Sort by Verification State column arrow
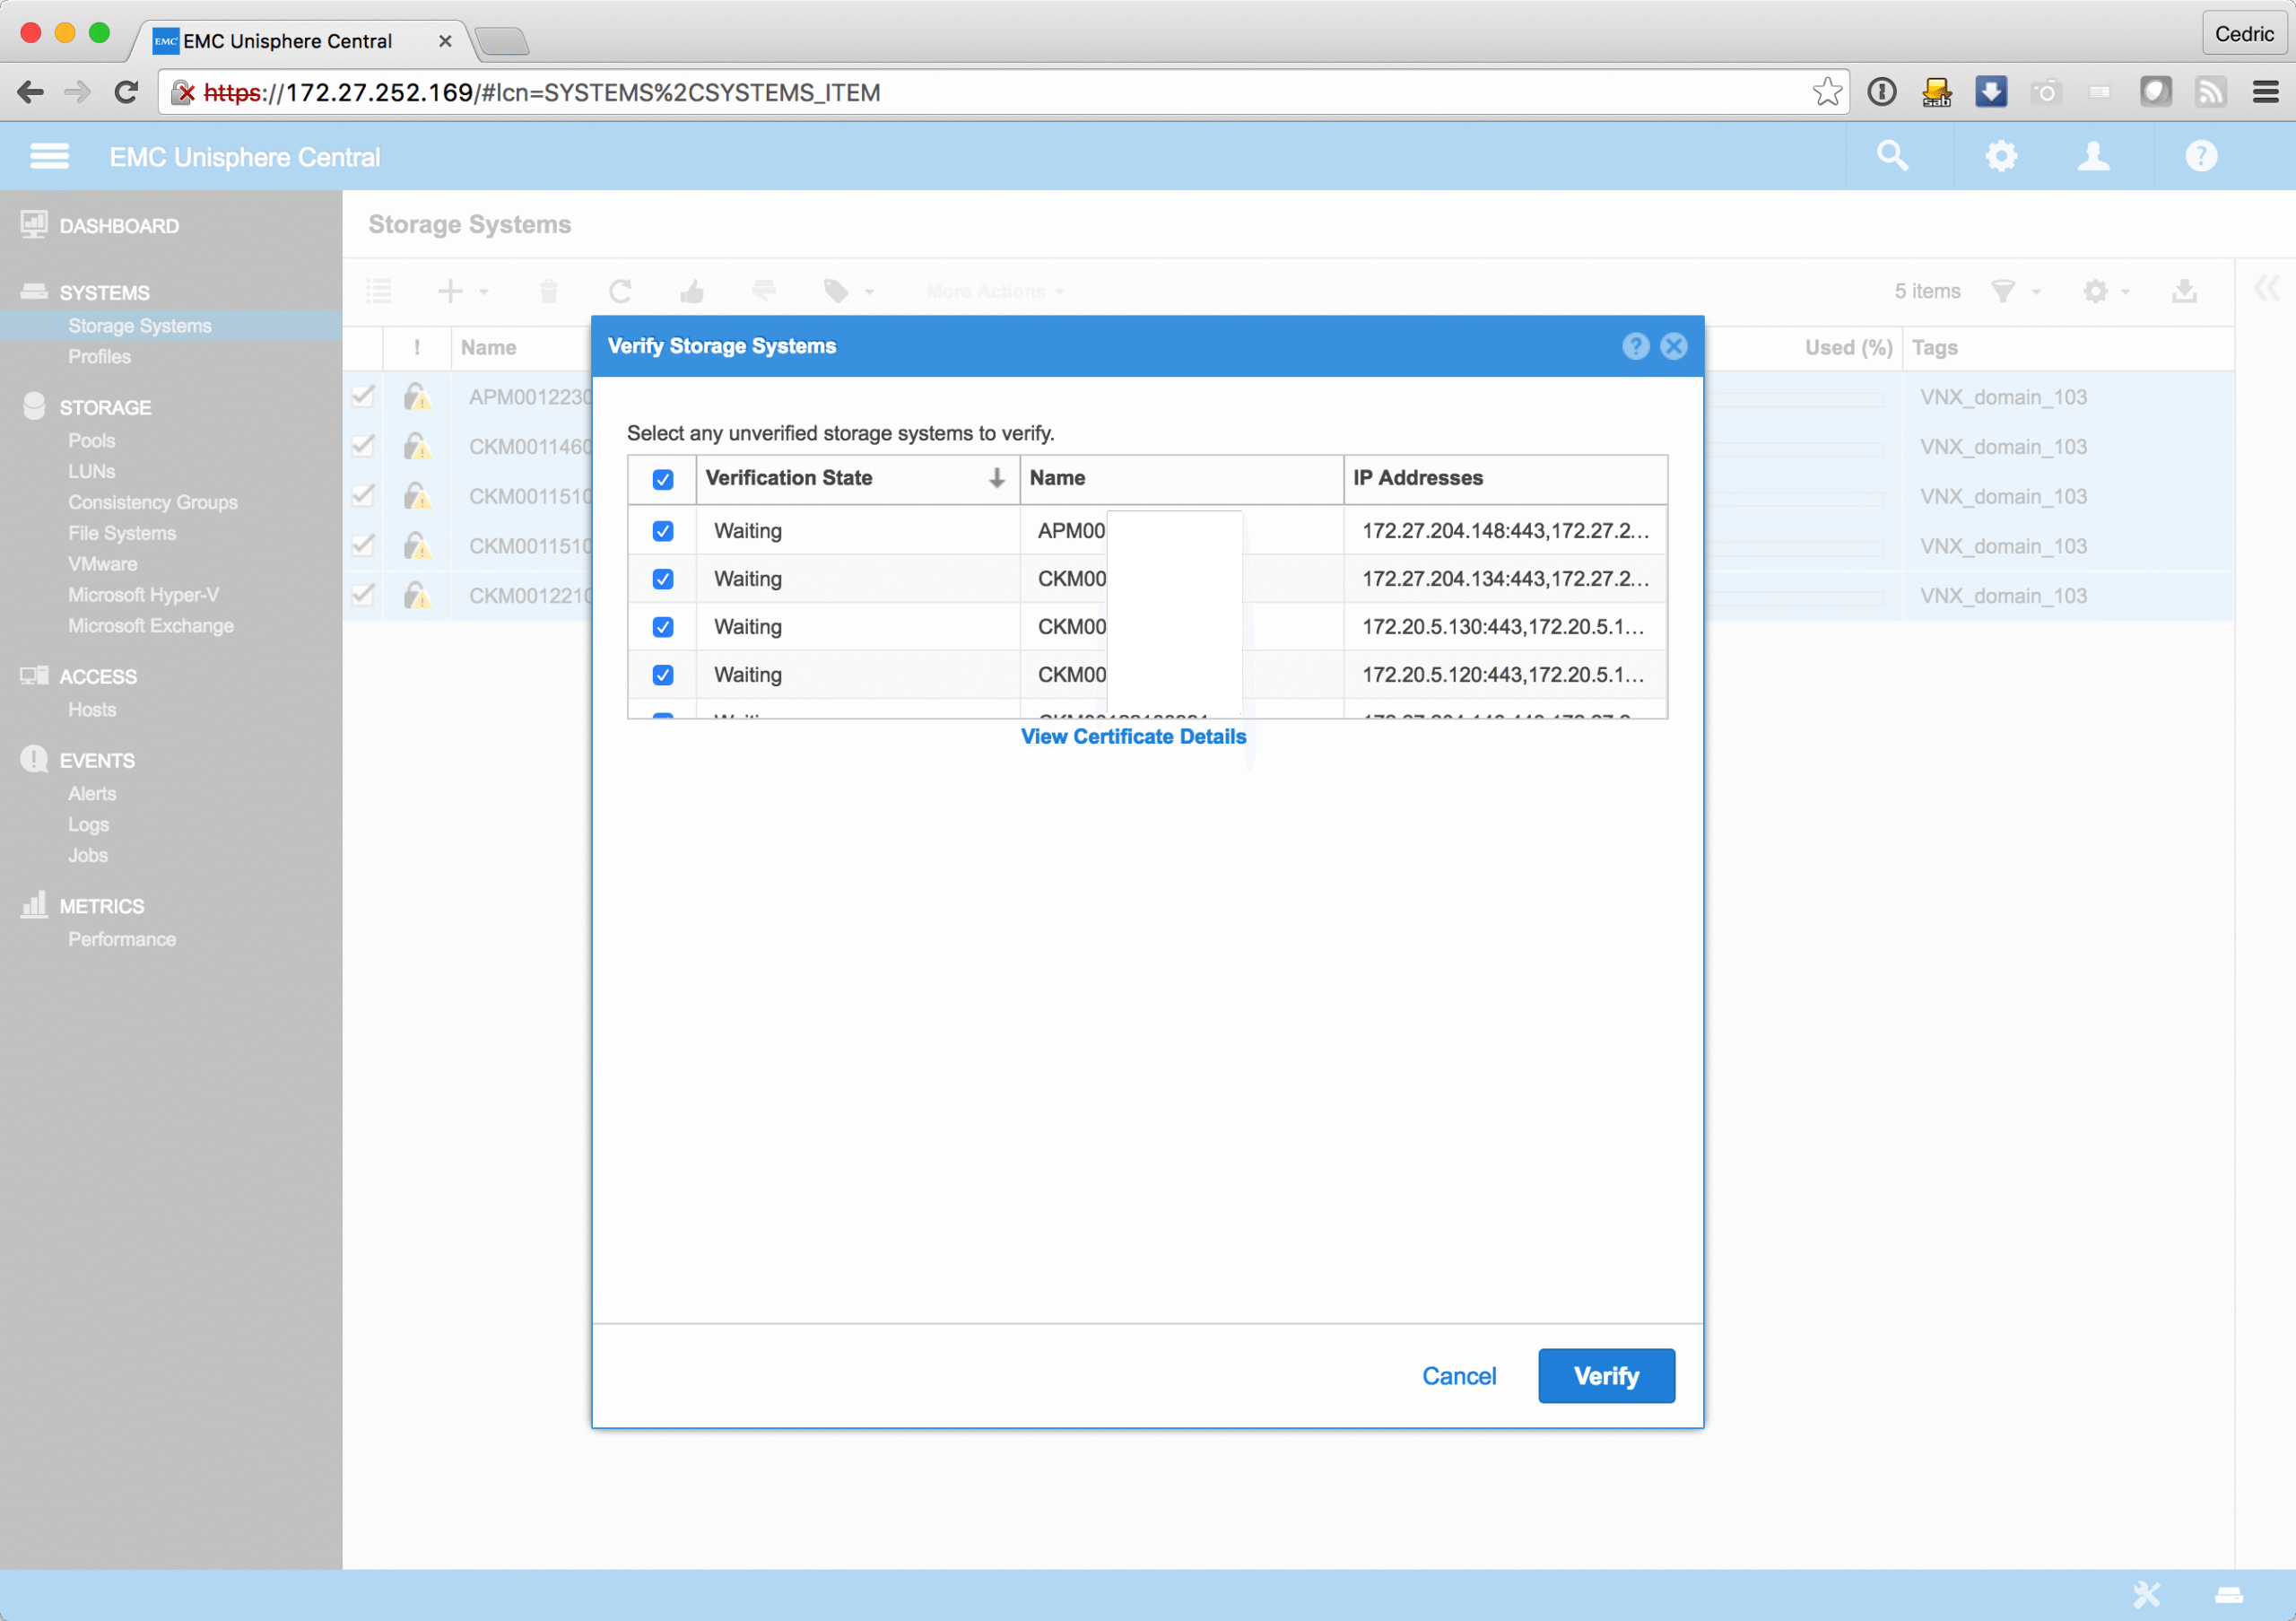The image size is (2296, 1621). tap(996, 478)
